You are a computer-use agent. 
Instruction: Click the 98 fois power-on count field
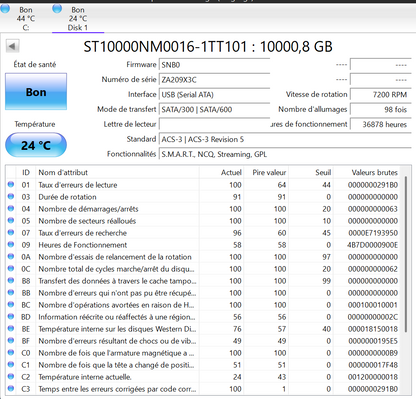tap(381, 109)
